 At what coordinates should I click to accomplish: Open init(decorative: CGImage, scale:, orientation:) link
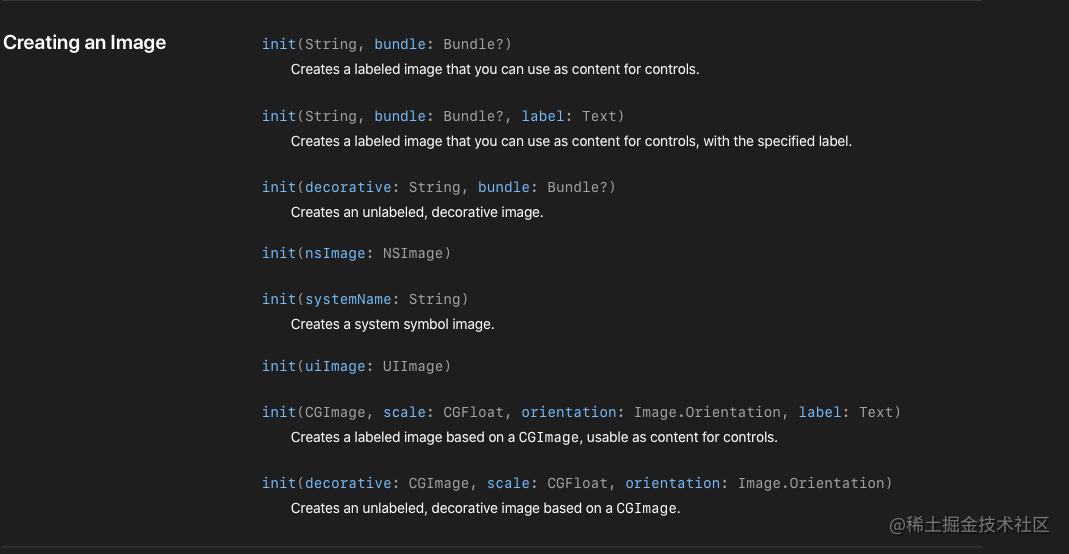pyautogui.click(x=577, y=483)
